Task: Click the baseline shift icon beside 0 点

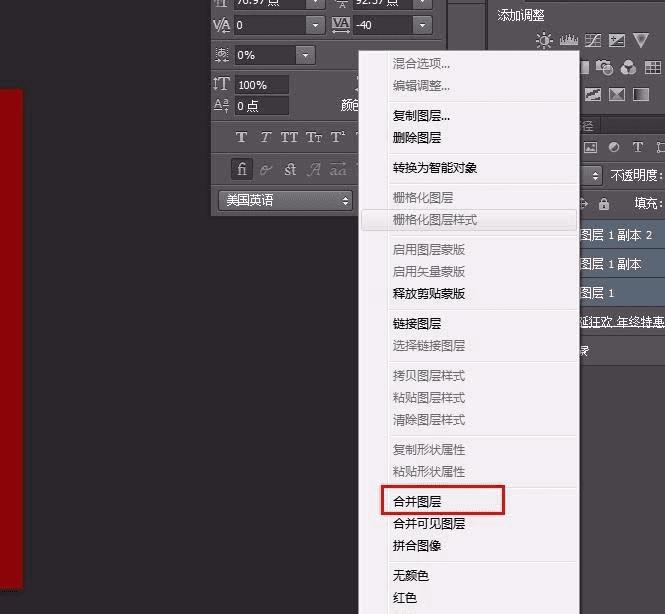Action: click(x=221, y=106)
